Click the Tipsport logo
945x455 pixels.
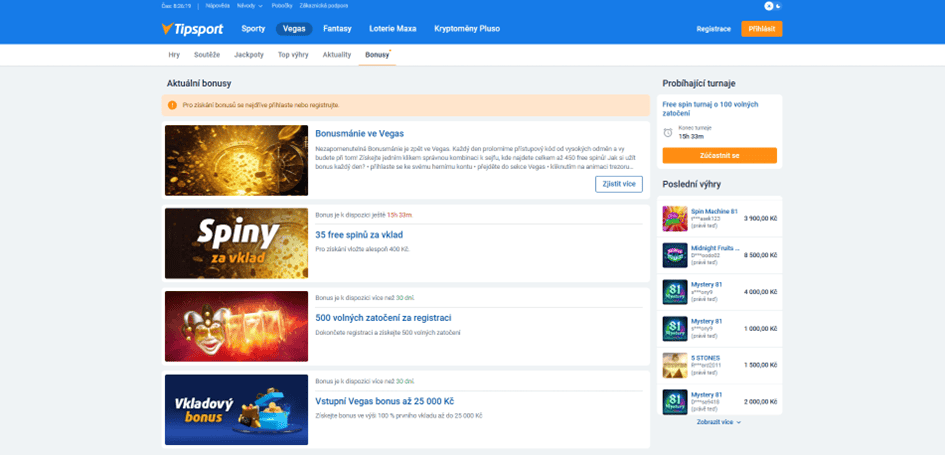click(x=192, y=28)
